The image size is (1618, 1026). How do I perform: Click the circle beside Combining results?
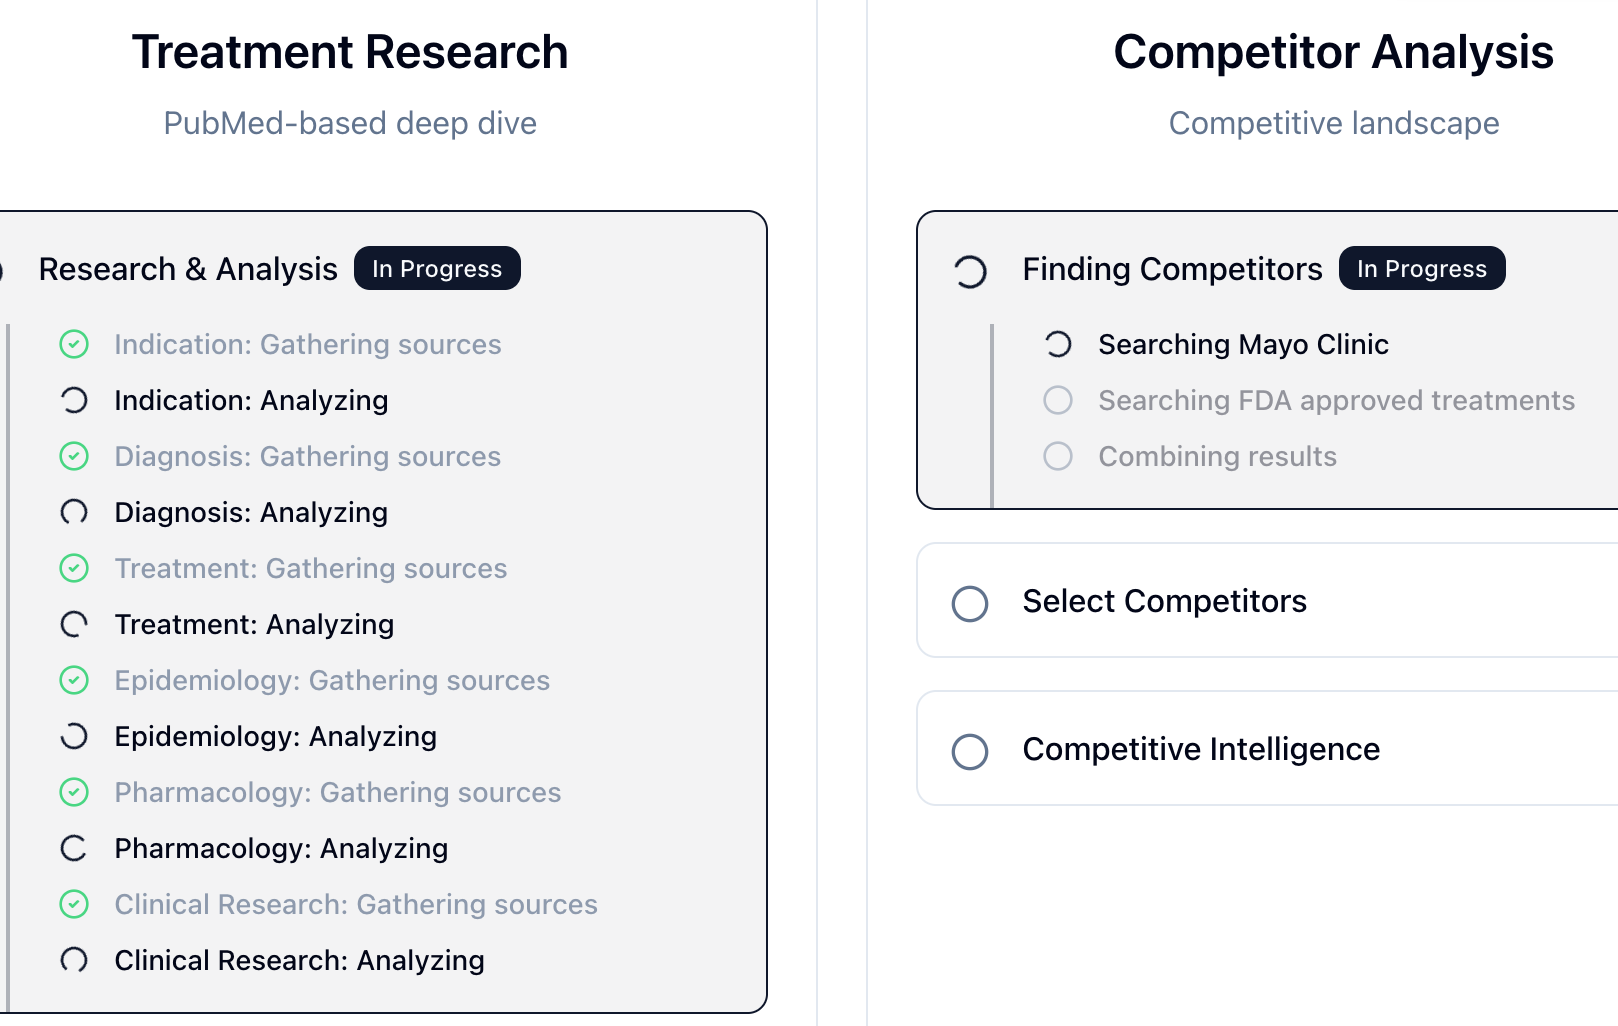[x=1058, y=456]
